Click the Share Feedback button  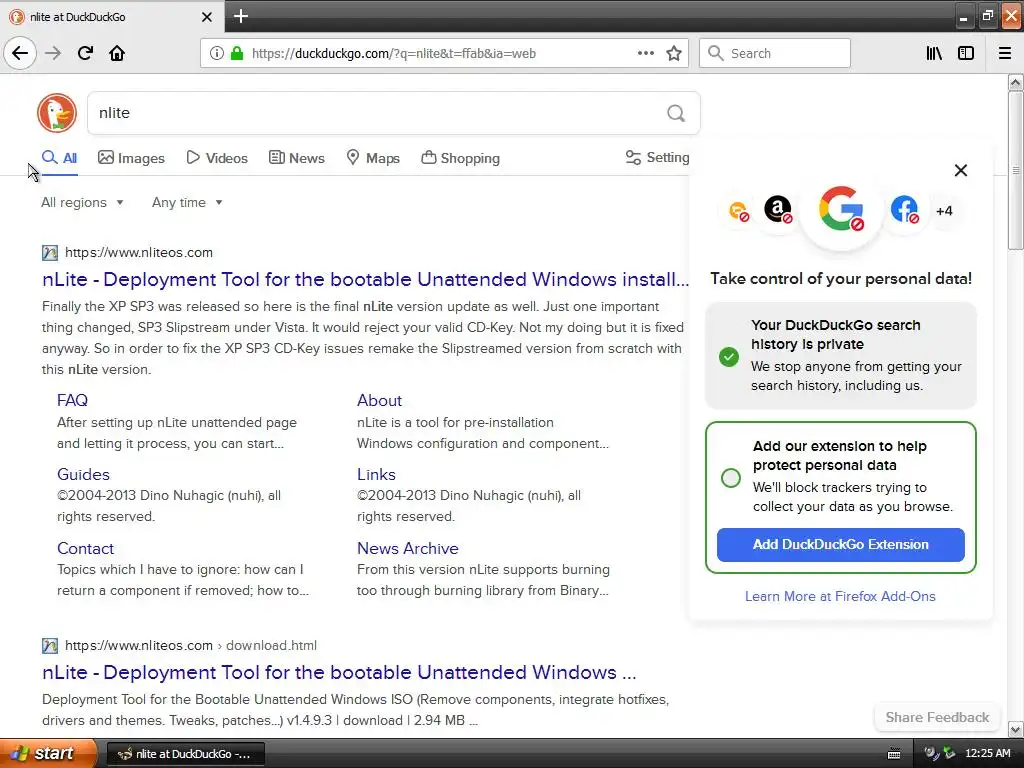coord(937,717)
